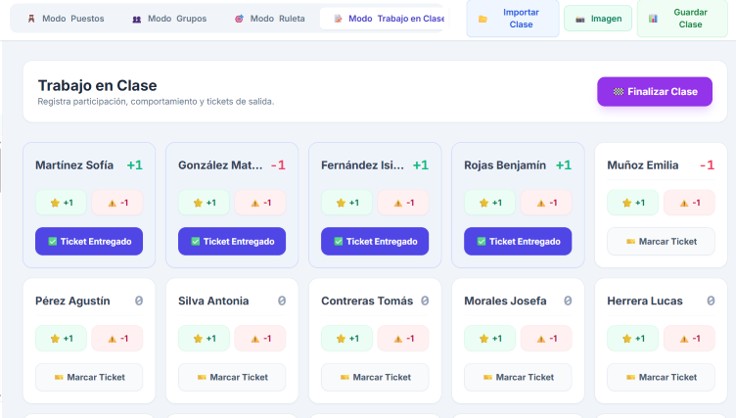Open Importar Clase

[513, 18]
